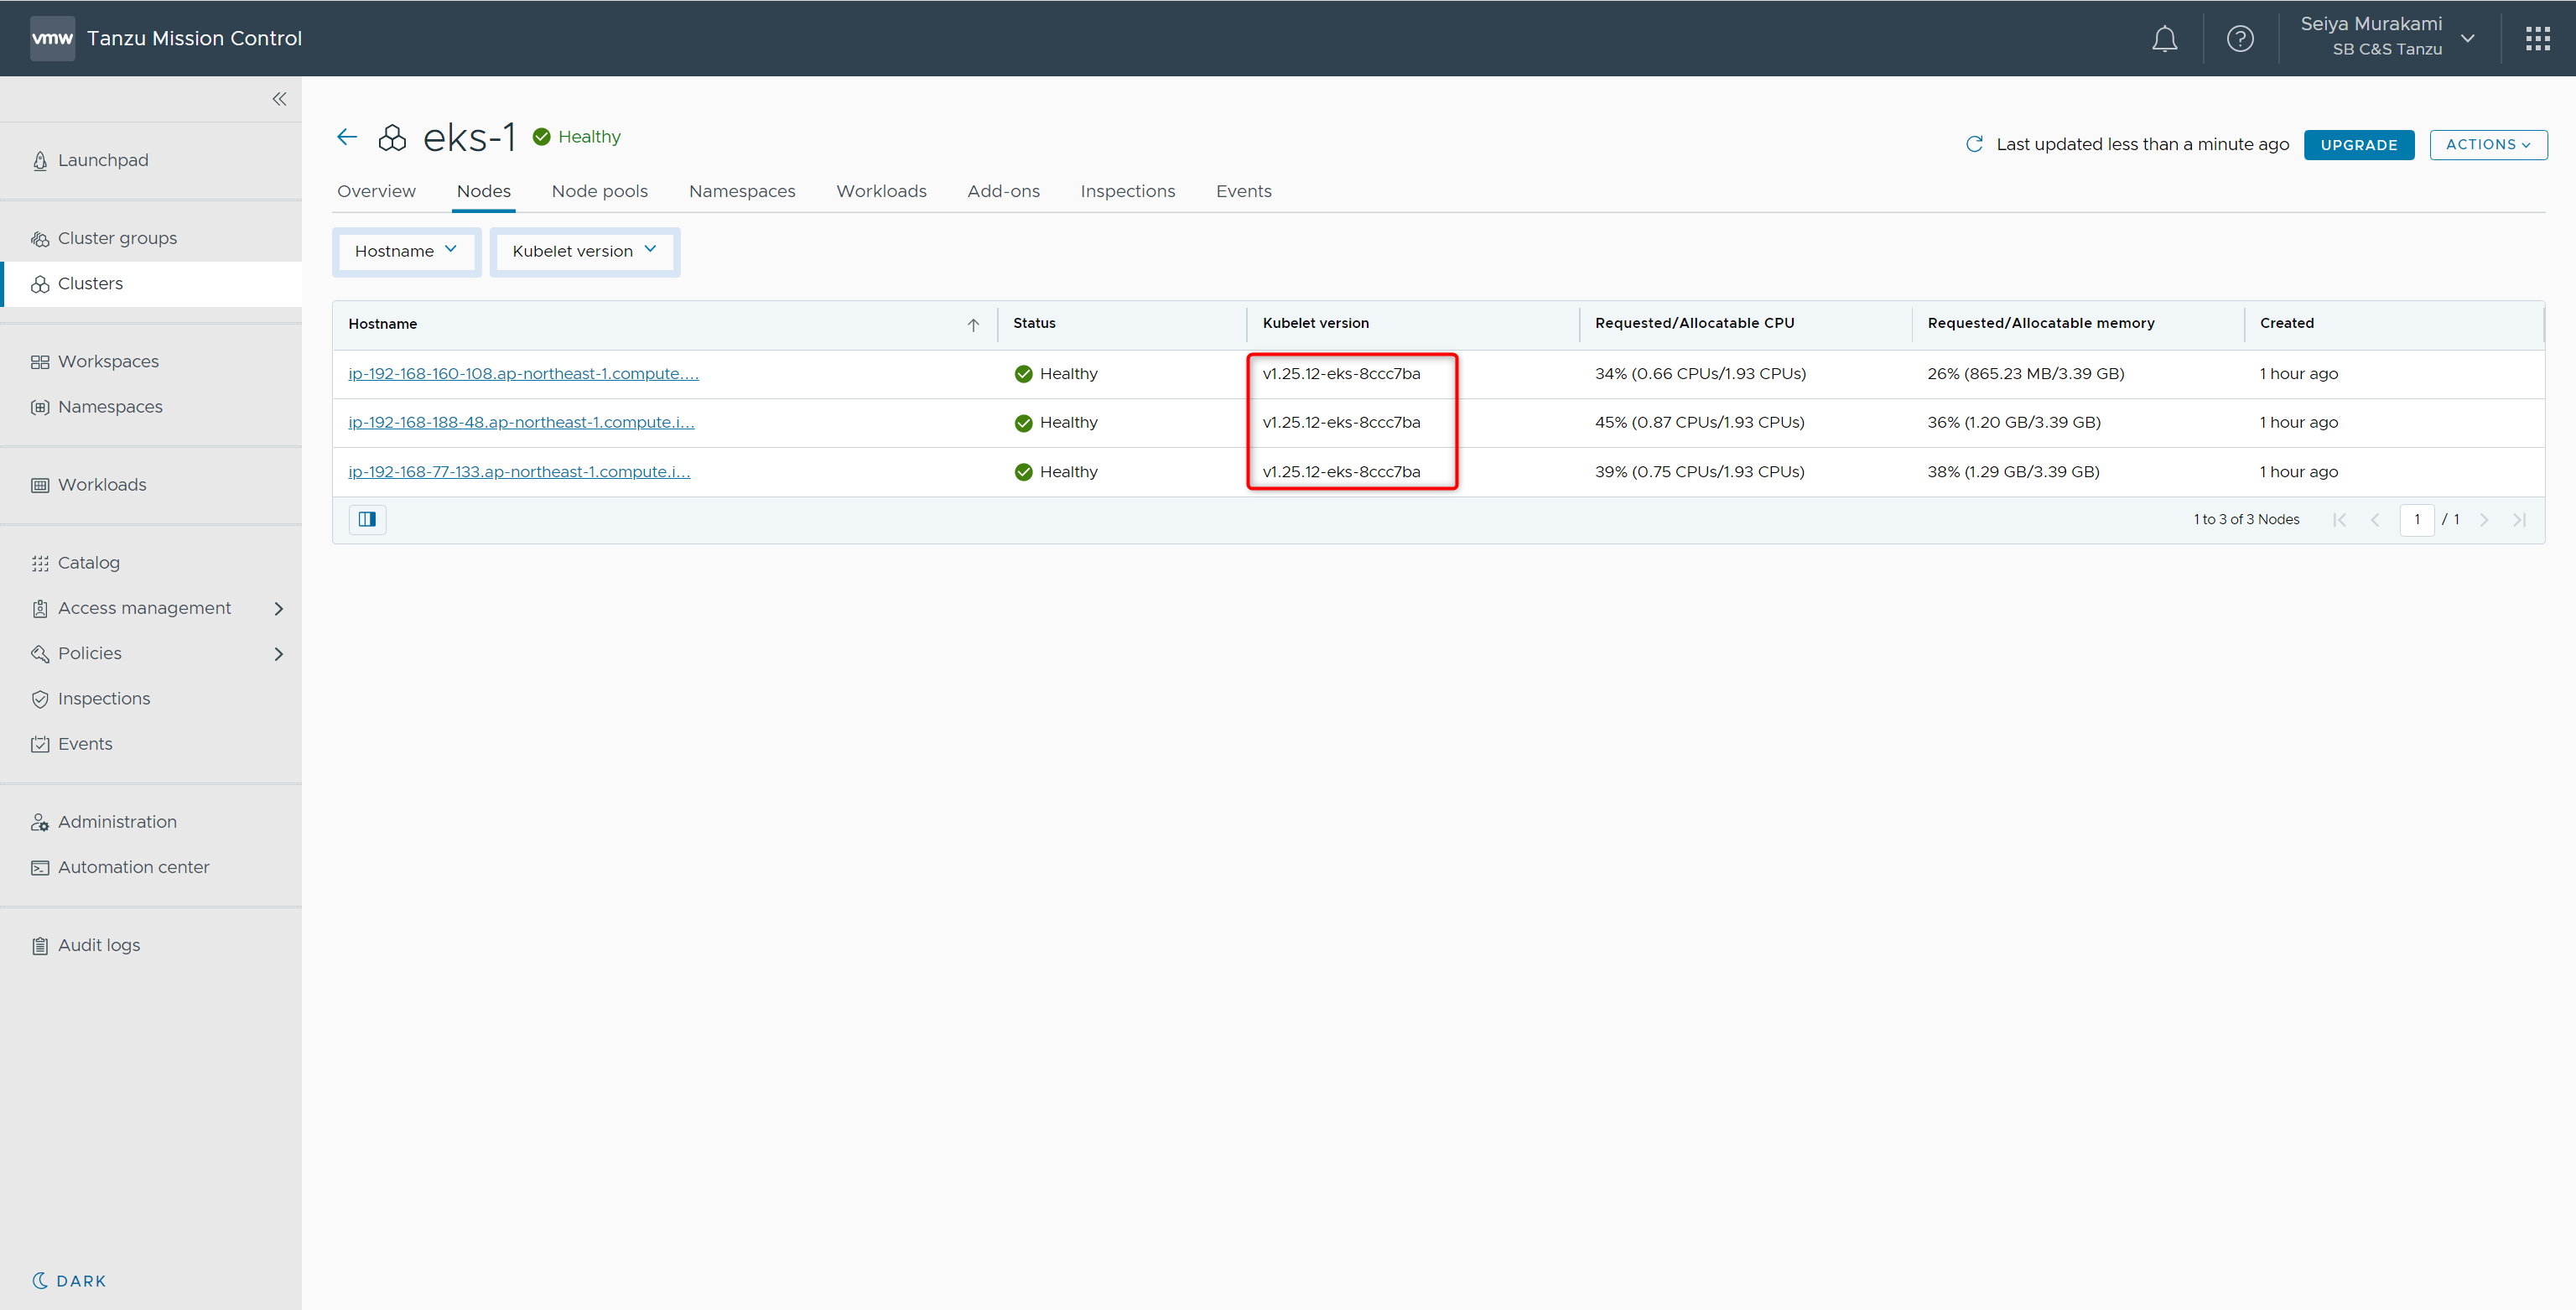Collapse the sidebar with double-chevron icon
Screen dimensions: 2576x1310
click(279, 99)
